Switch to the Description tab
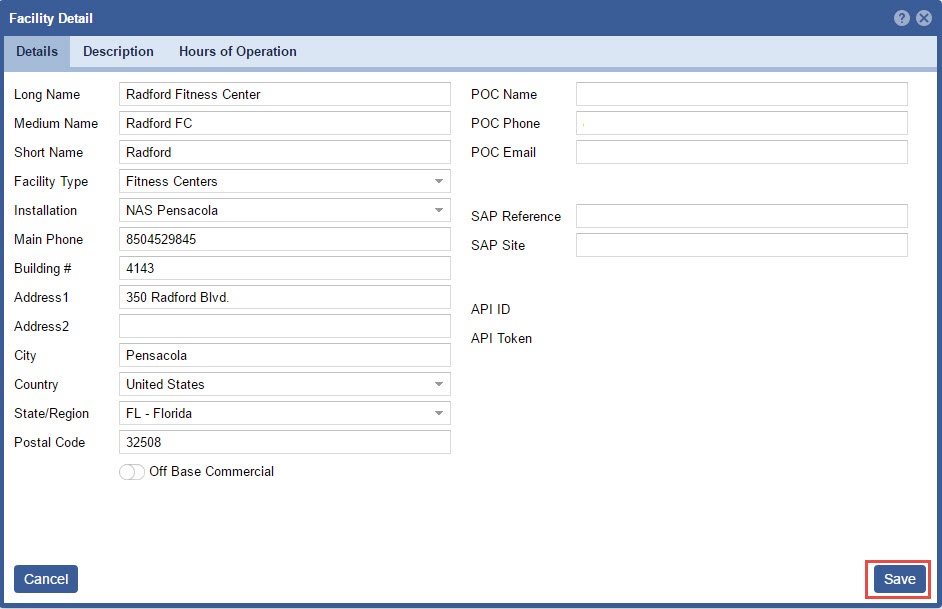Screen dimensions: 942x609 pyautogui.click(x=118, y=52)
